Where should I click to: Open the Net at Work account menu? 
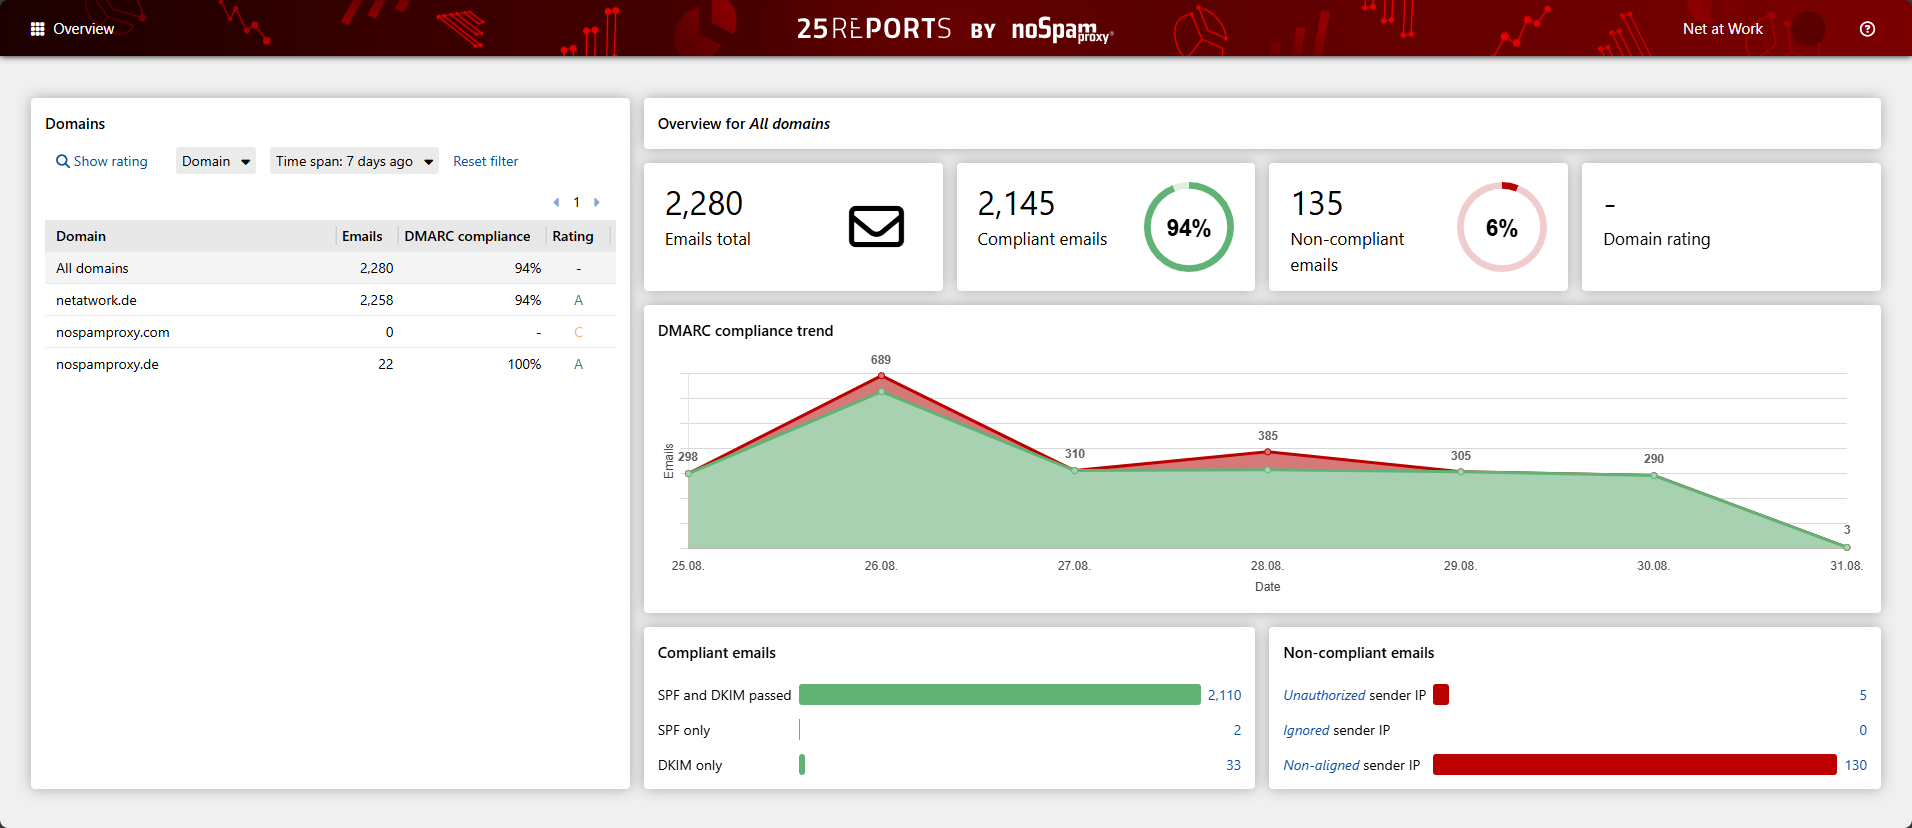pyautogui.click(x=1722, y=29)
